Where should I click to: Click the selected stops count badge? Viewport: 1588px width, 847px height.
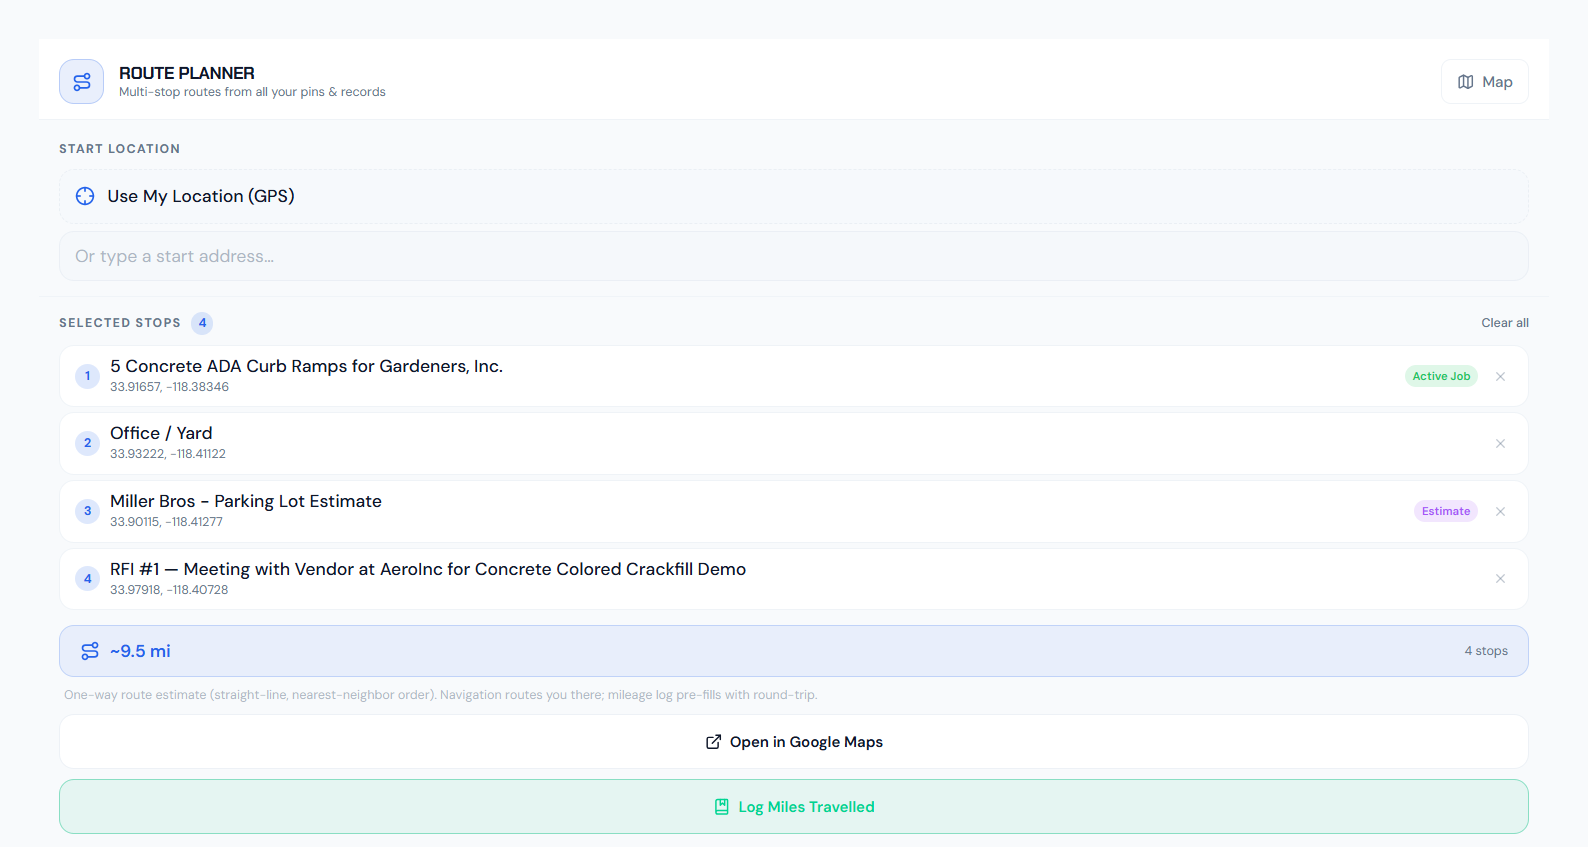(202, 323)
